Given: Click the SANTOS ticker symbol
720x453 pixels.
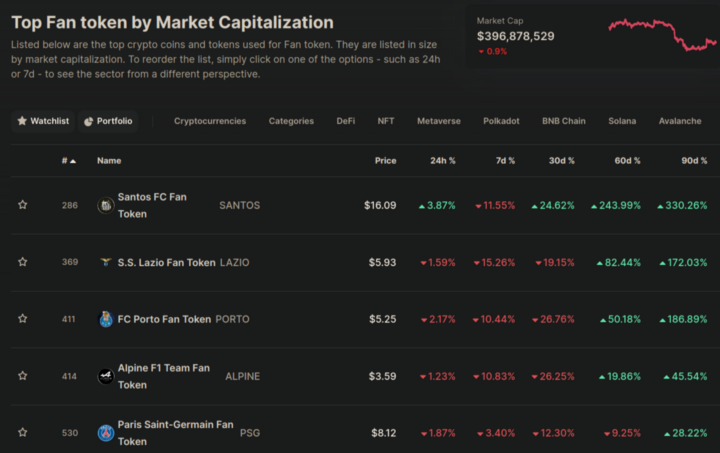Looking at the screenshot, I should click(239, 205).
